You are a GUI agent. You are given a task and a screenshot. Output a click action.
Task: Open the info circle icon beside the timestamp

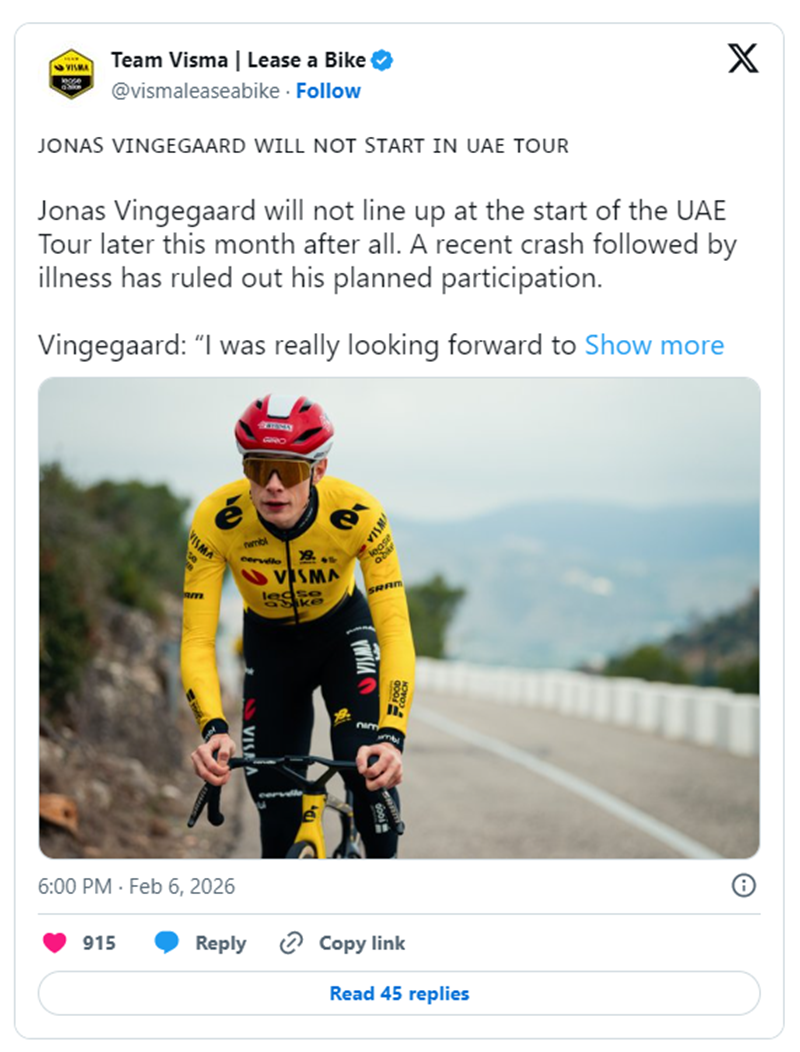coord(744,885)
